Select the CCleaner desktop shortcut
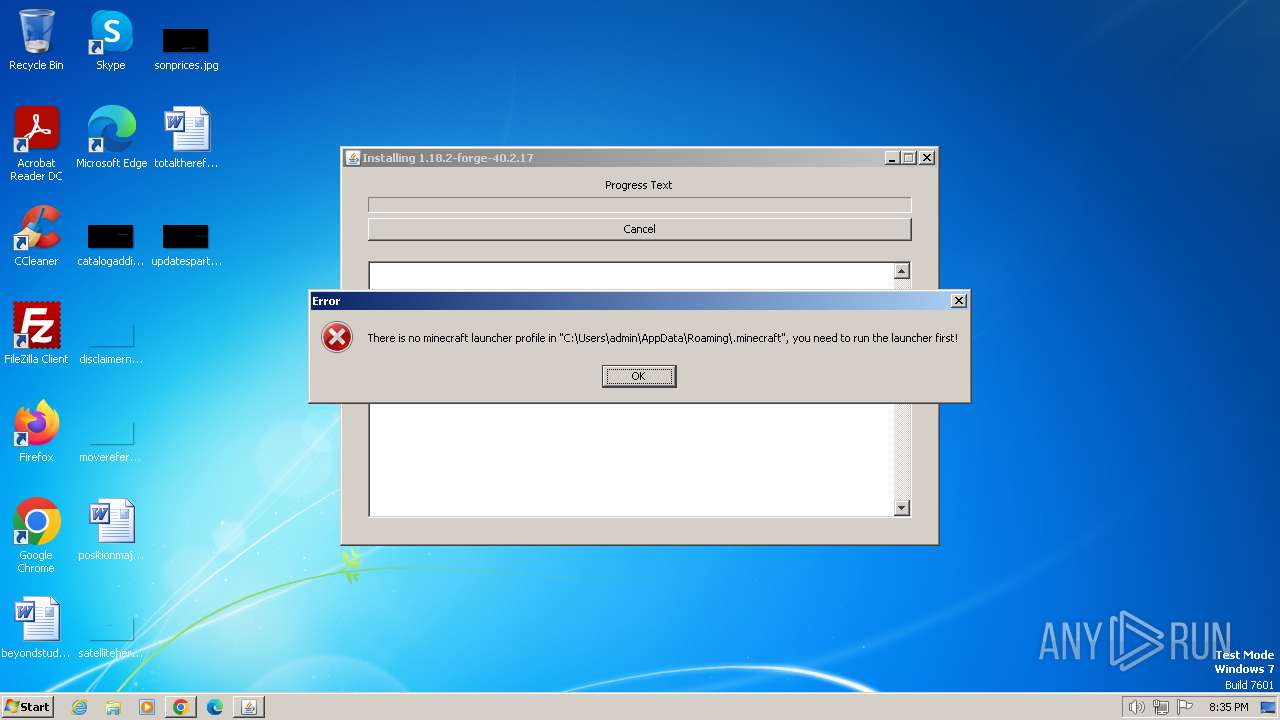 pyautogui.click(x=36, y=236)
